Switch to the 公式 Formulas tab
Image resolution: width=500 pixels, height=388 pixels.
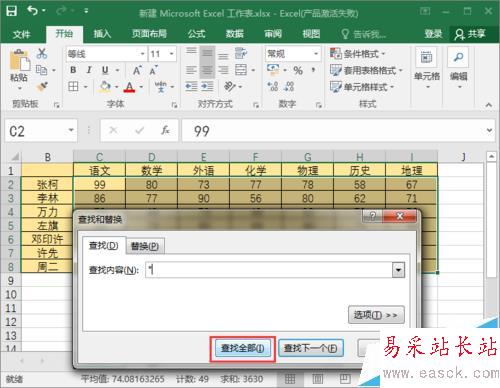[x=196, y=34]
